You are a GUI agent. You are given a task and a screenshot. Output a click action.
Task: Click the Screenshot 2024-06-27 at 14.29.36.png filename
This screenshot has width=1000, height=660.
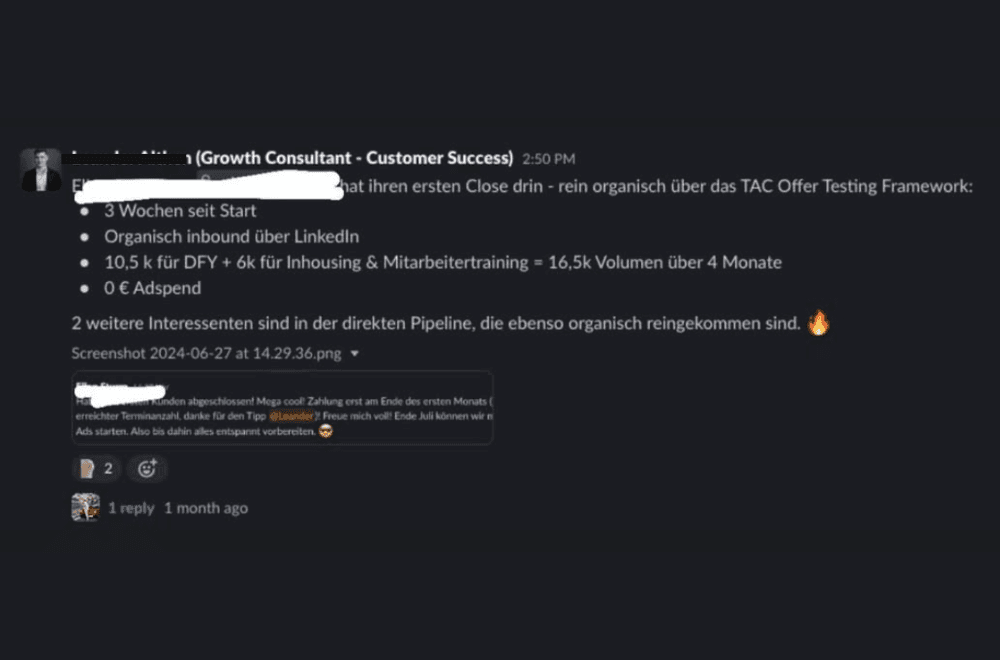tap(206, 353)
